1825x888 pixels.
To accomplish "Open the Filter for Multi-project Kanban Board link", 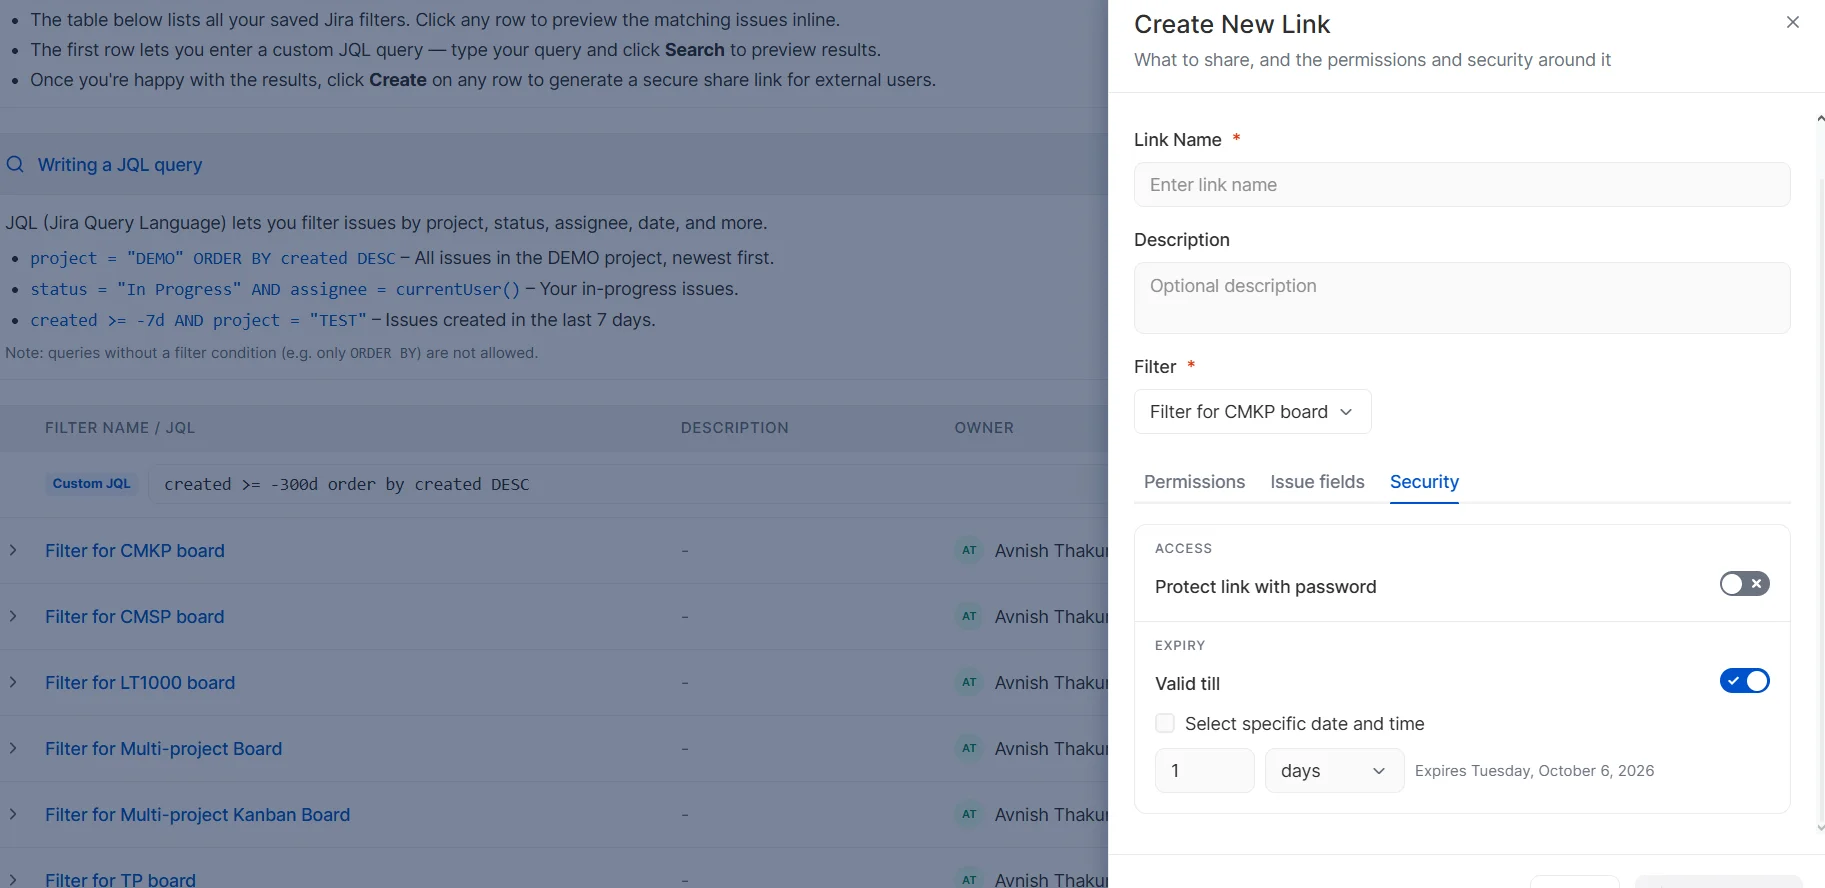I will click(197, 815).
